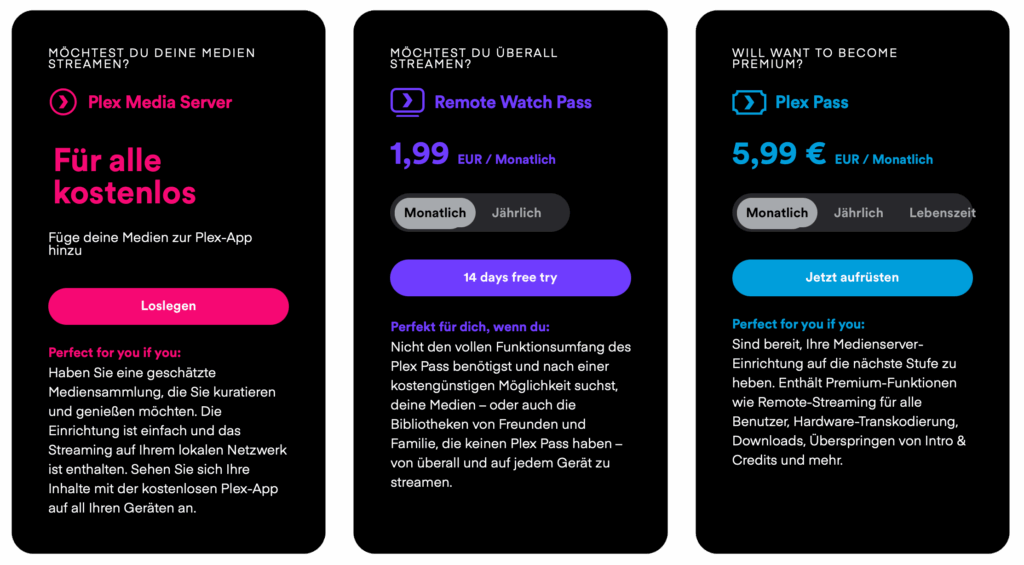Image resolution: width=1024 pixels, height=565 pixels.
Task: Click 'Möchtest du deine Medien streamen?' heading
Action: [x=151, y=58]
